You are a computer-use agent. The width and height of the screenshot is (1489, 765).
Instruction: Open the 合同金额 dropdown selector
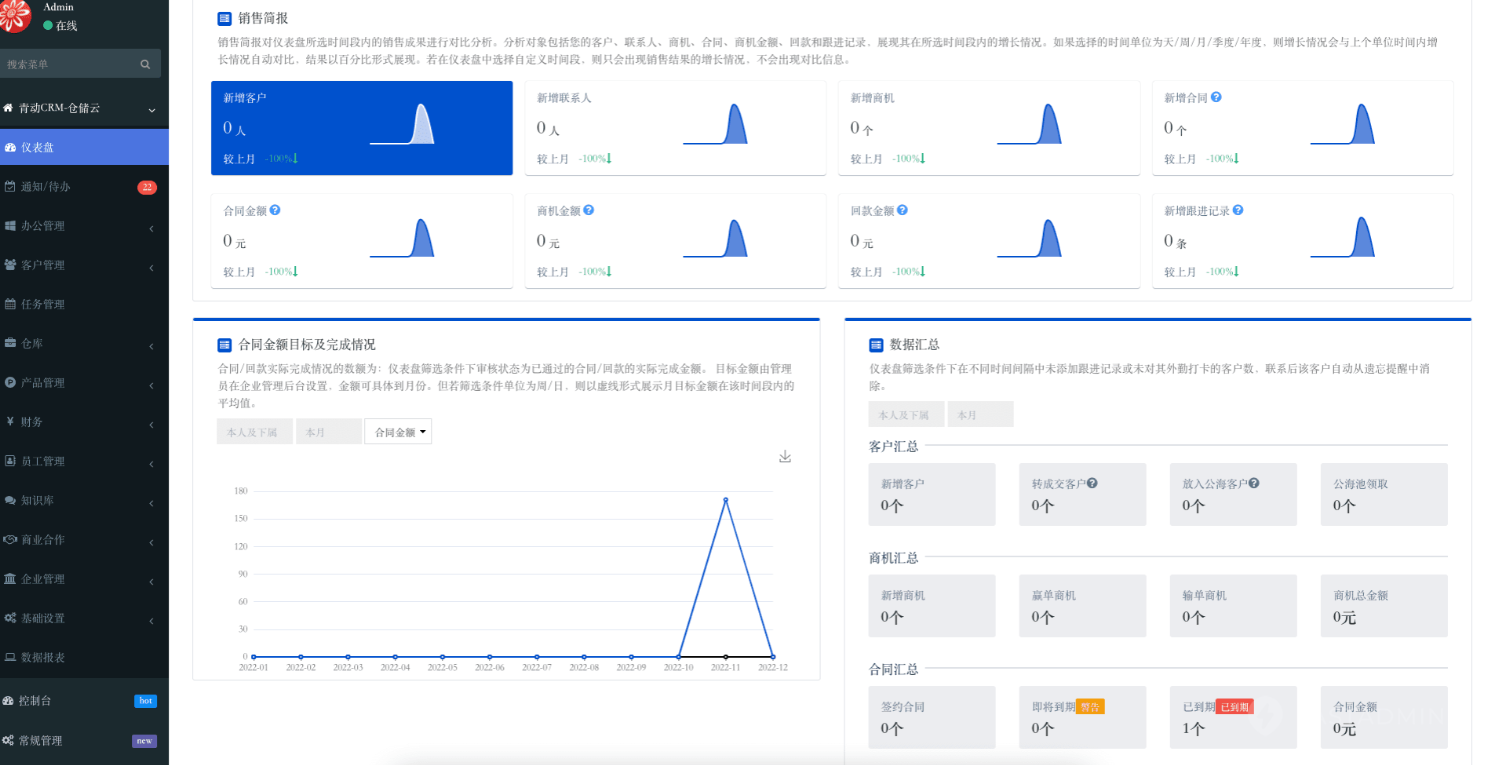(x=398, y=432)
